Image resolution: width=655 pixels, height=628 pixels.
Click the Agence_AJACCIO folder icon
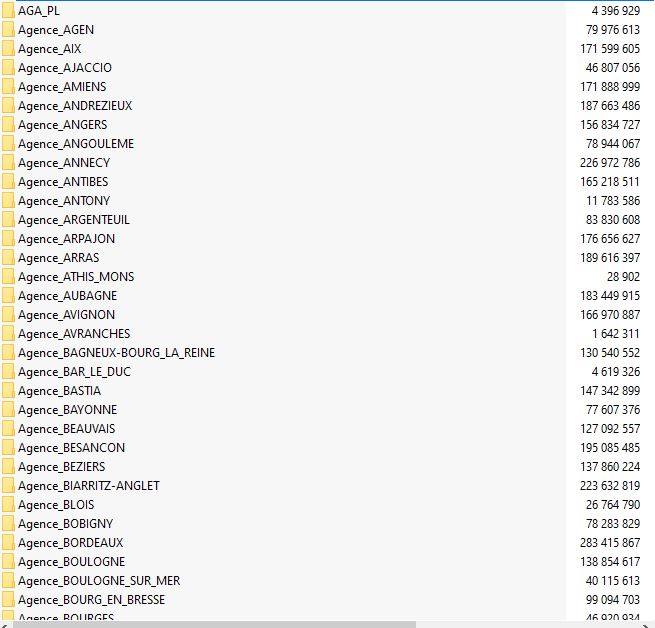click(x=8, y=68)
